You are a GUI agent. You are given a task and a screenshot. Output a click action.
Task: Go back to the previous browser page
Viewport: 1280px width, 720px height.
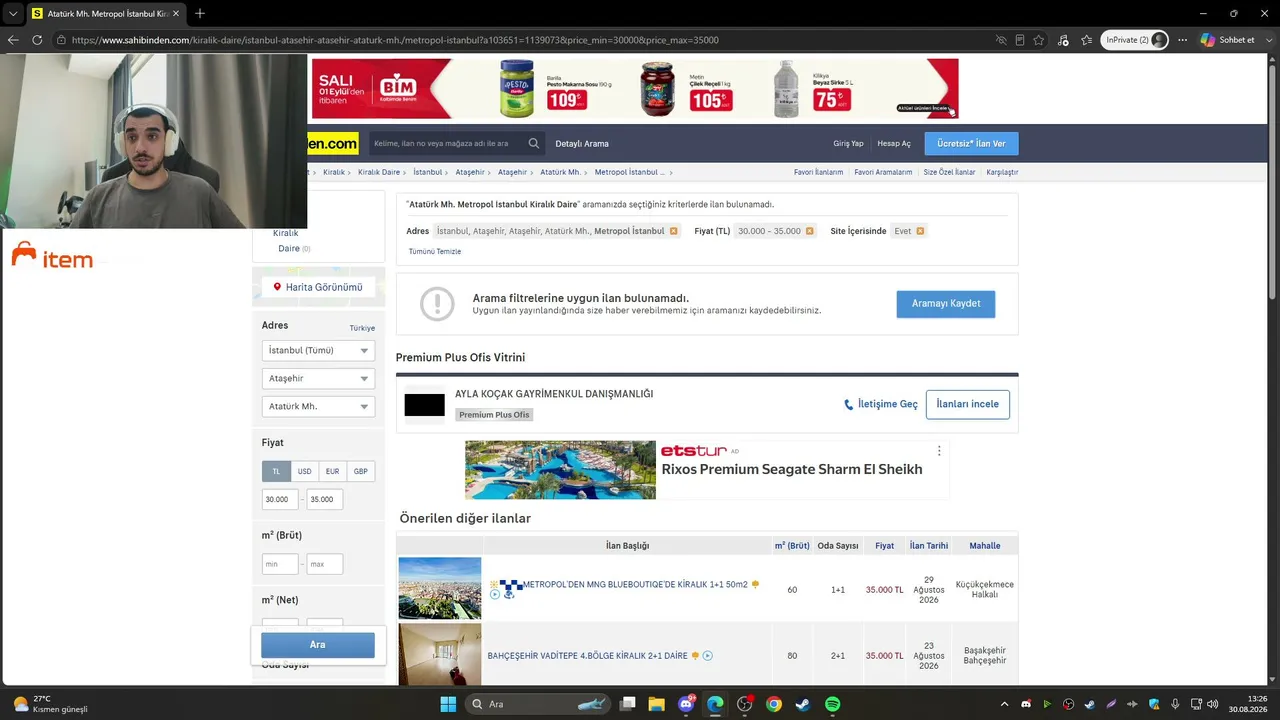(13, 40)
